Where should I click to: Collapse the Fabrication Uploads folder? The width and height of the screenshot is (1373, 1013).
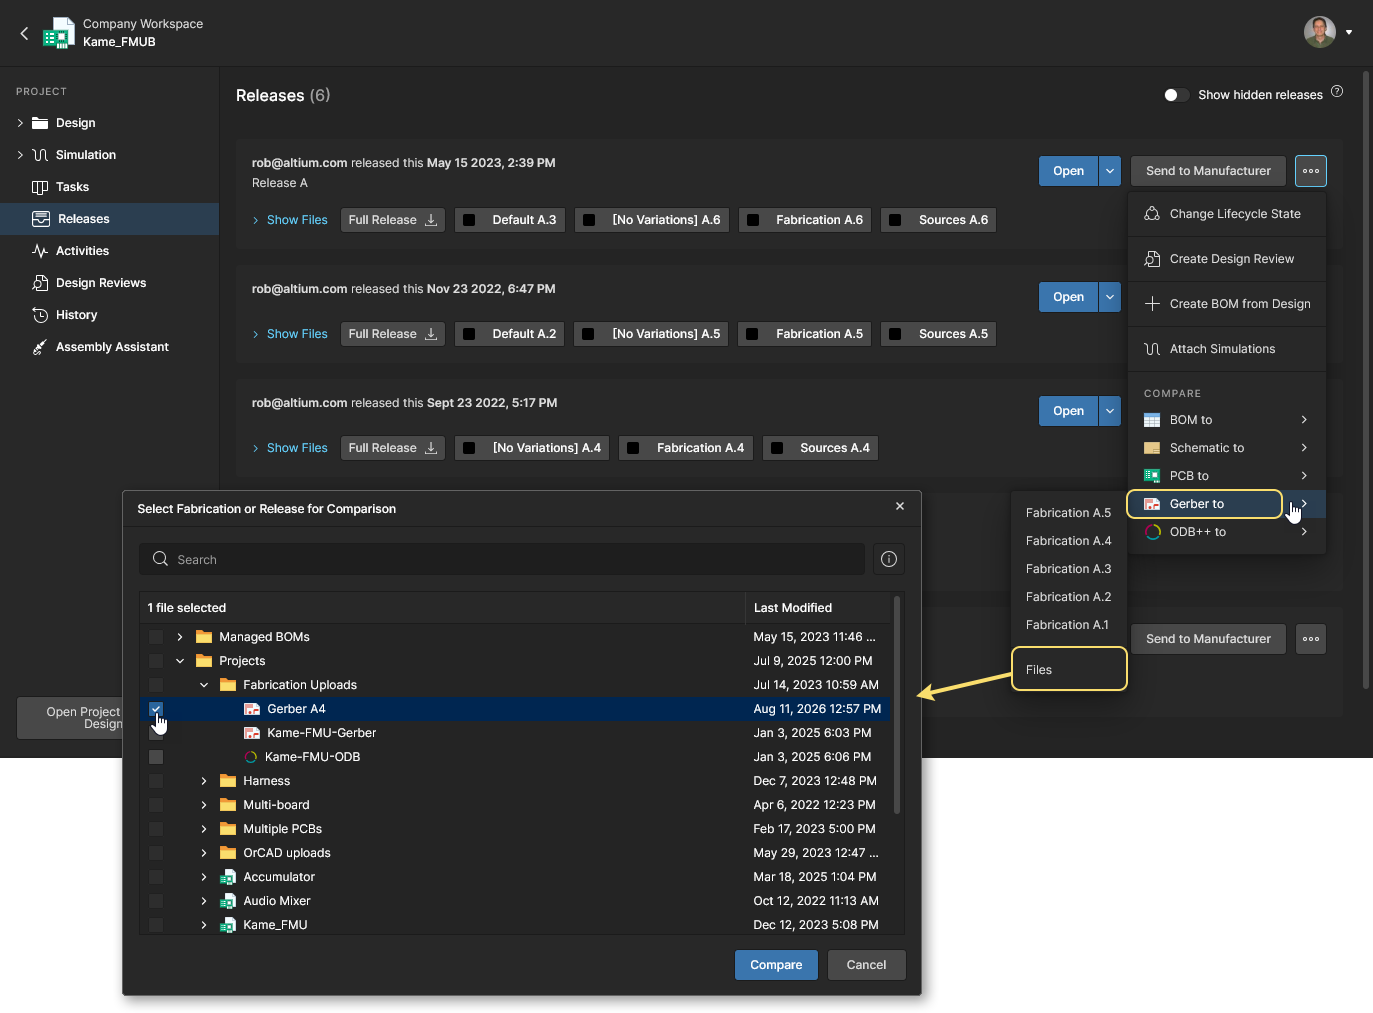[x=204, y=685]
